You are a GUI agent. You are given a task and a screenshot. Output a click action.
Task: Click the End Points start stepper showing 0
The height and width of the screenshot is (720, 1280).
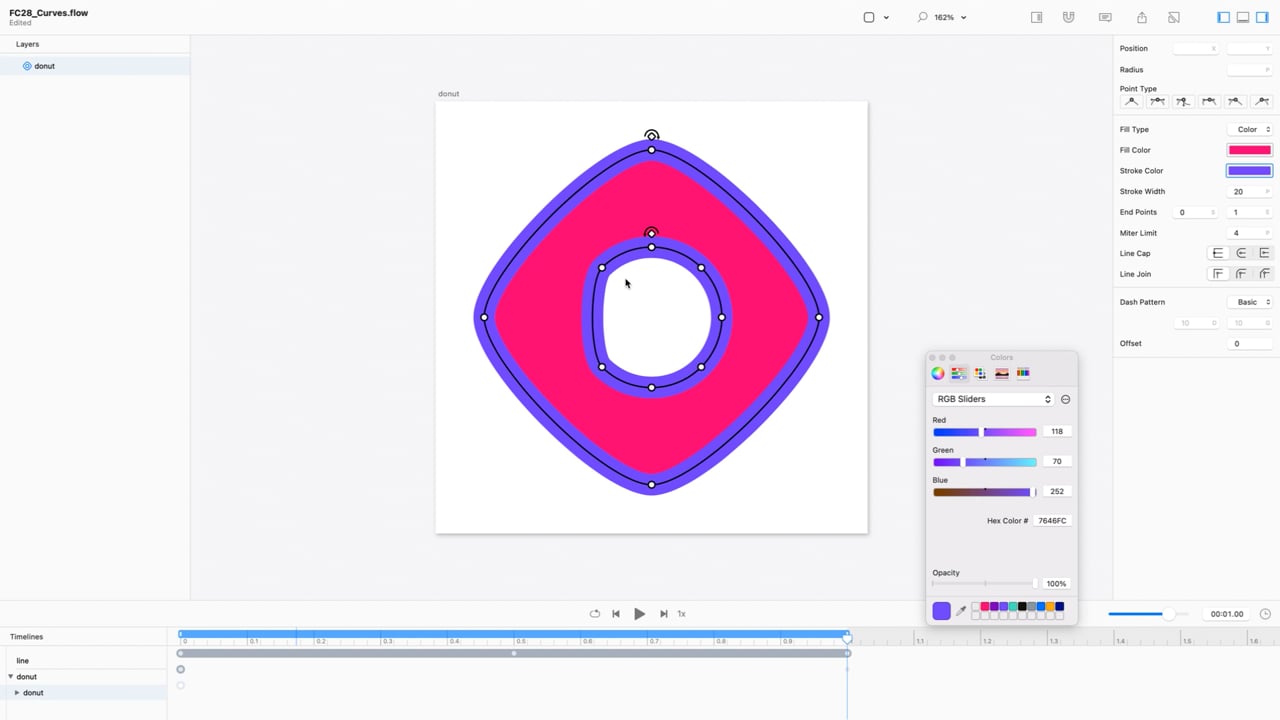[1196, 212]
